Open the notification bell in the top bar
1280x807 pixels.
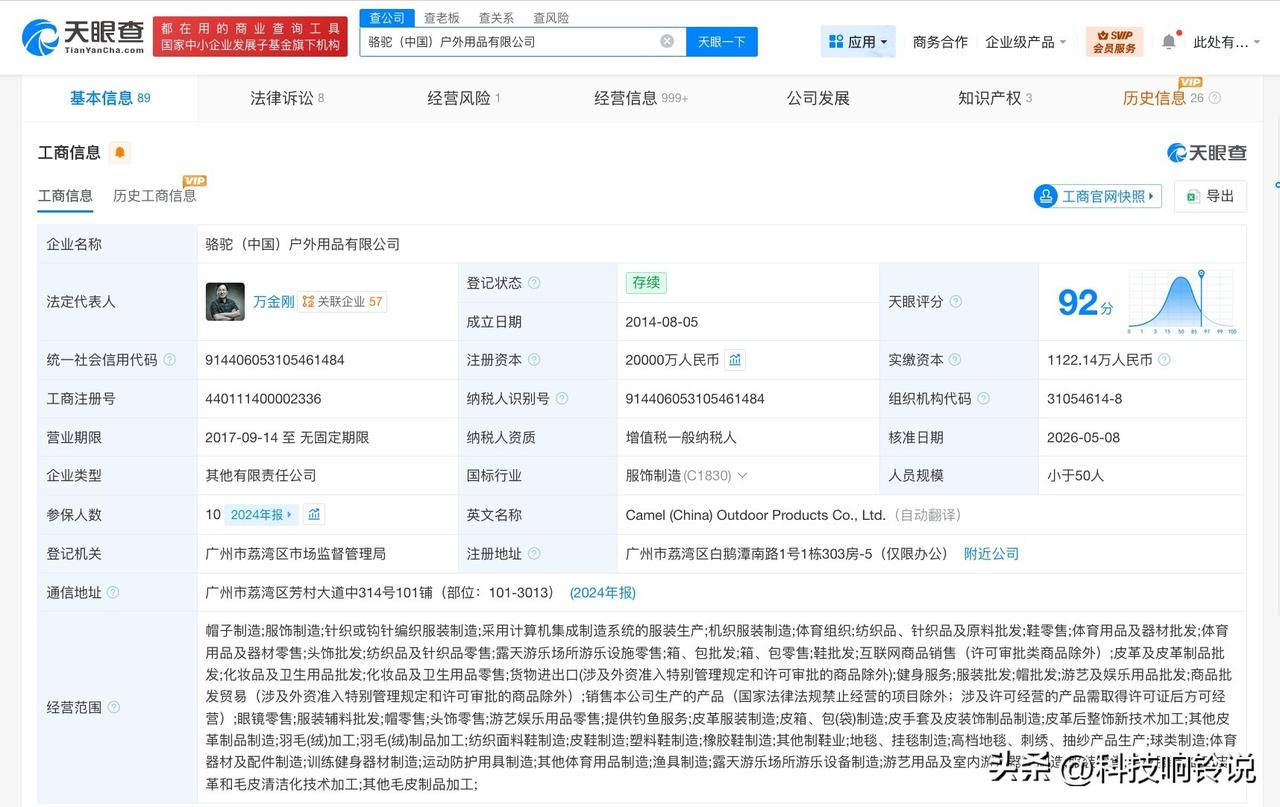(1169, 42)
